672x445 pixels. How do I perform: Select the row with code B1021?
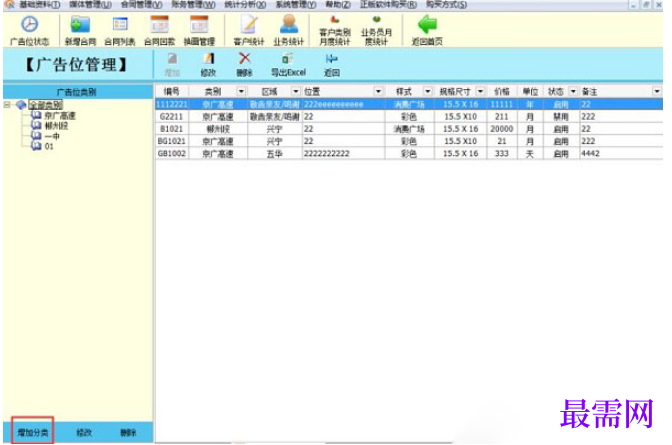click(409, 129)
